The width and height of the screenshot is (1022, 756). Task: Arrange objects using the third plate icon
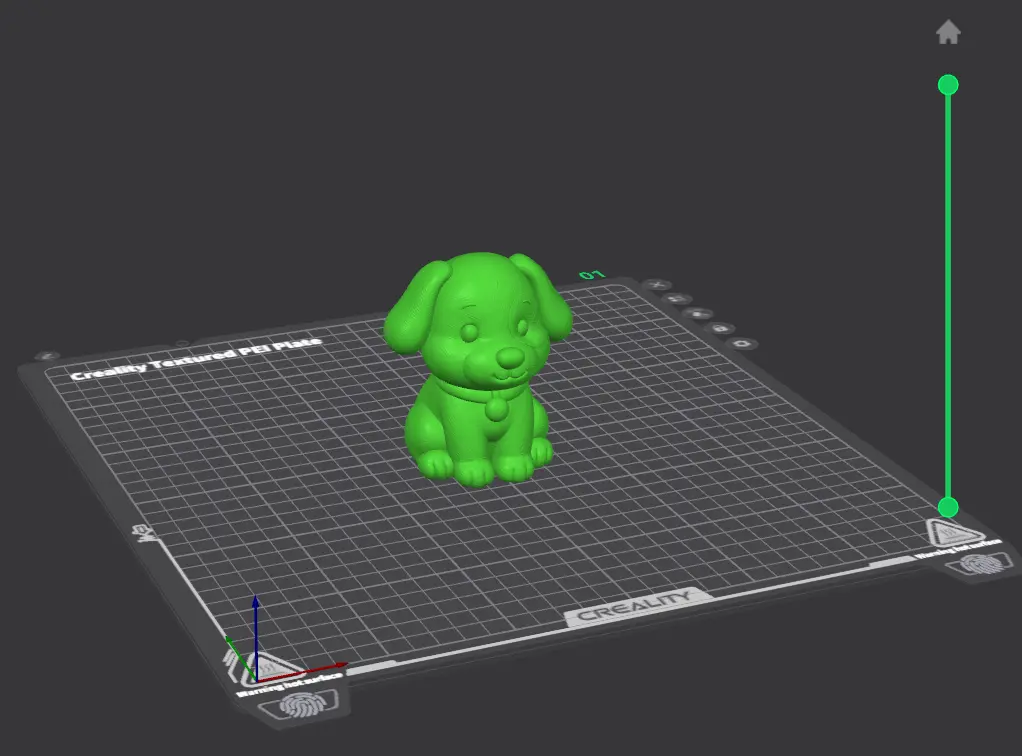[698, 313]
